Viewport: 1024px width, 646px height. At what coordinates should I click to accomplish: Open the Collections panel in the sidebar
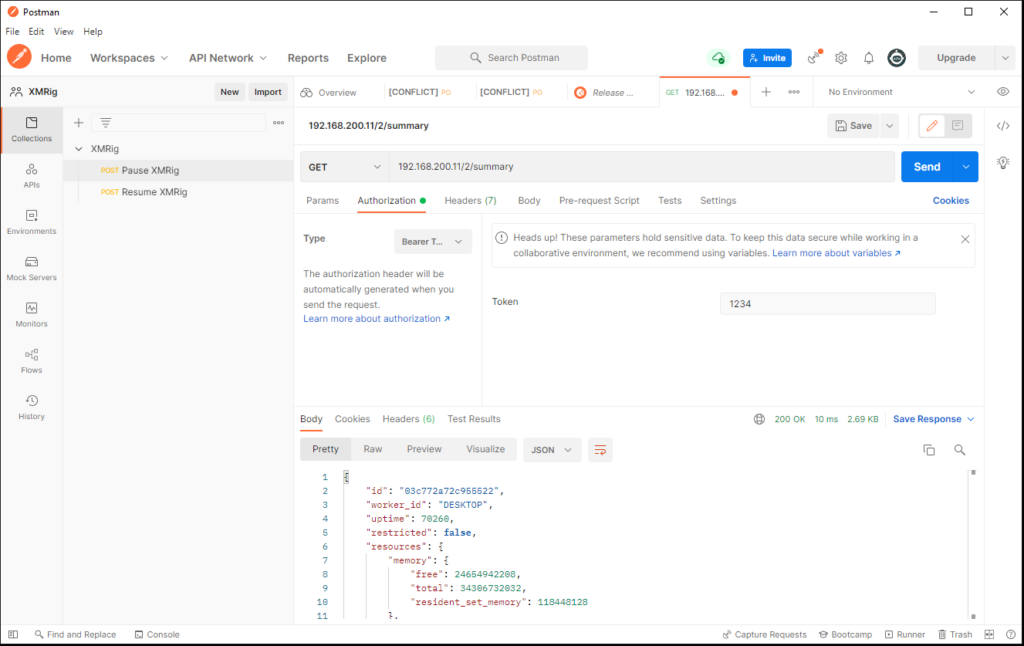click(31, 128)
